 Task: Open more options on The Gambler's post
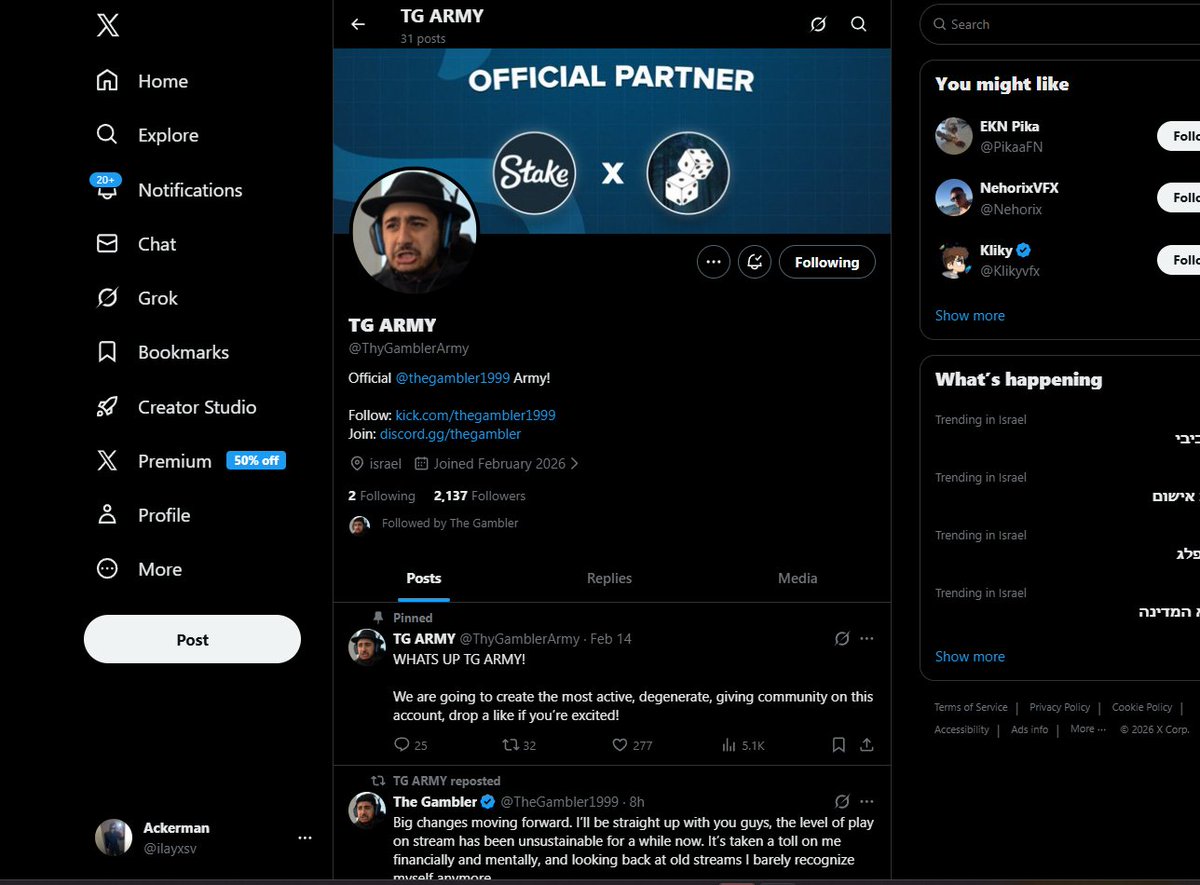867,801
